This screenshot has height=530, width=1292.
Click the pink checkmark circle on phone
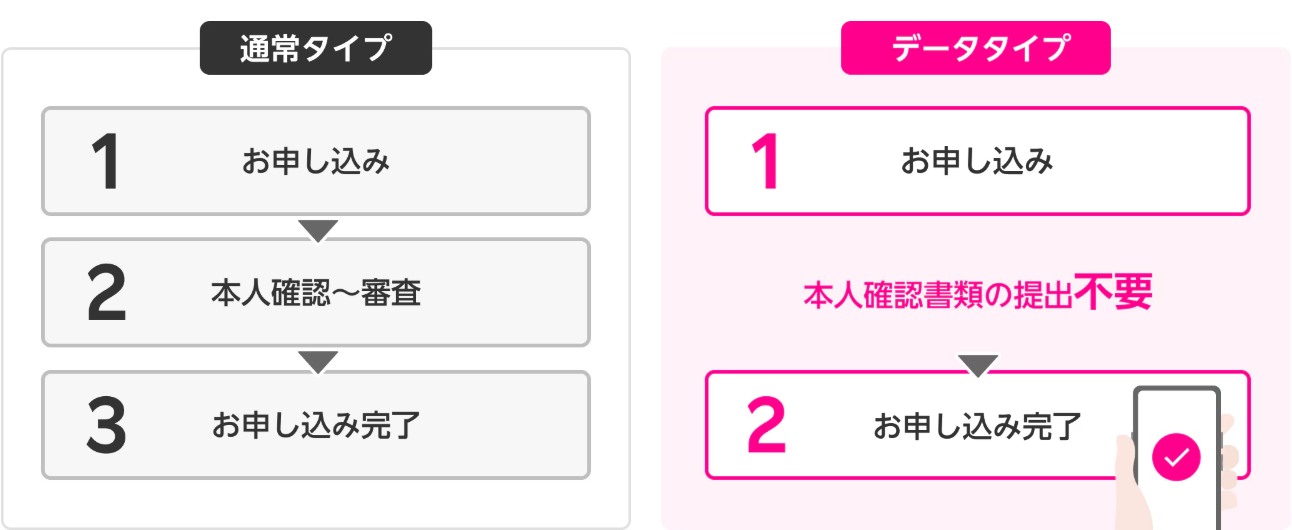1177,457
